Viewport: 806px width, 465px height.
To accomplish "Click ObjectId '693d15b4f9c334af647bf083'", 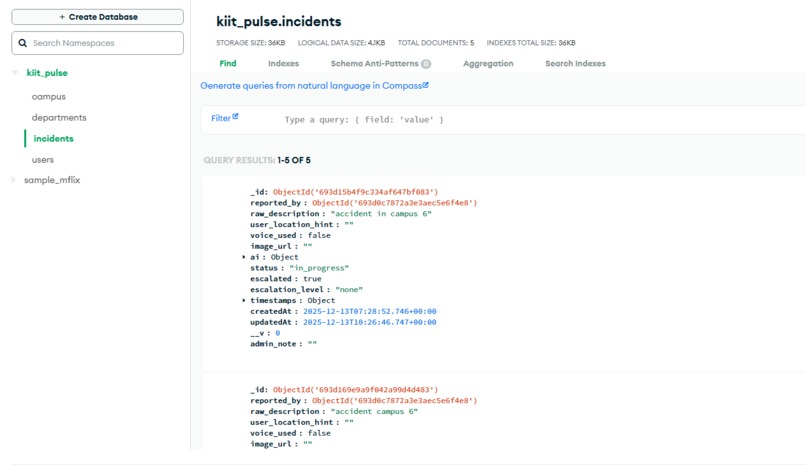I will pos(355,192).
